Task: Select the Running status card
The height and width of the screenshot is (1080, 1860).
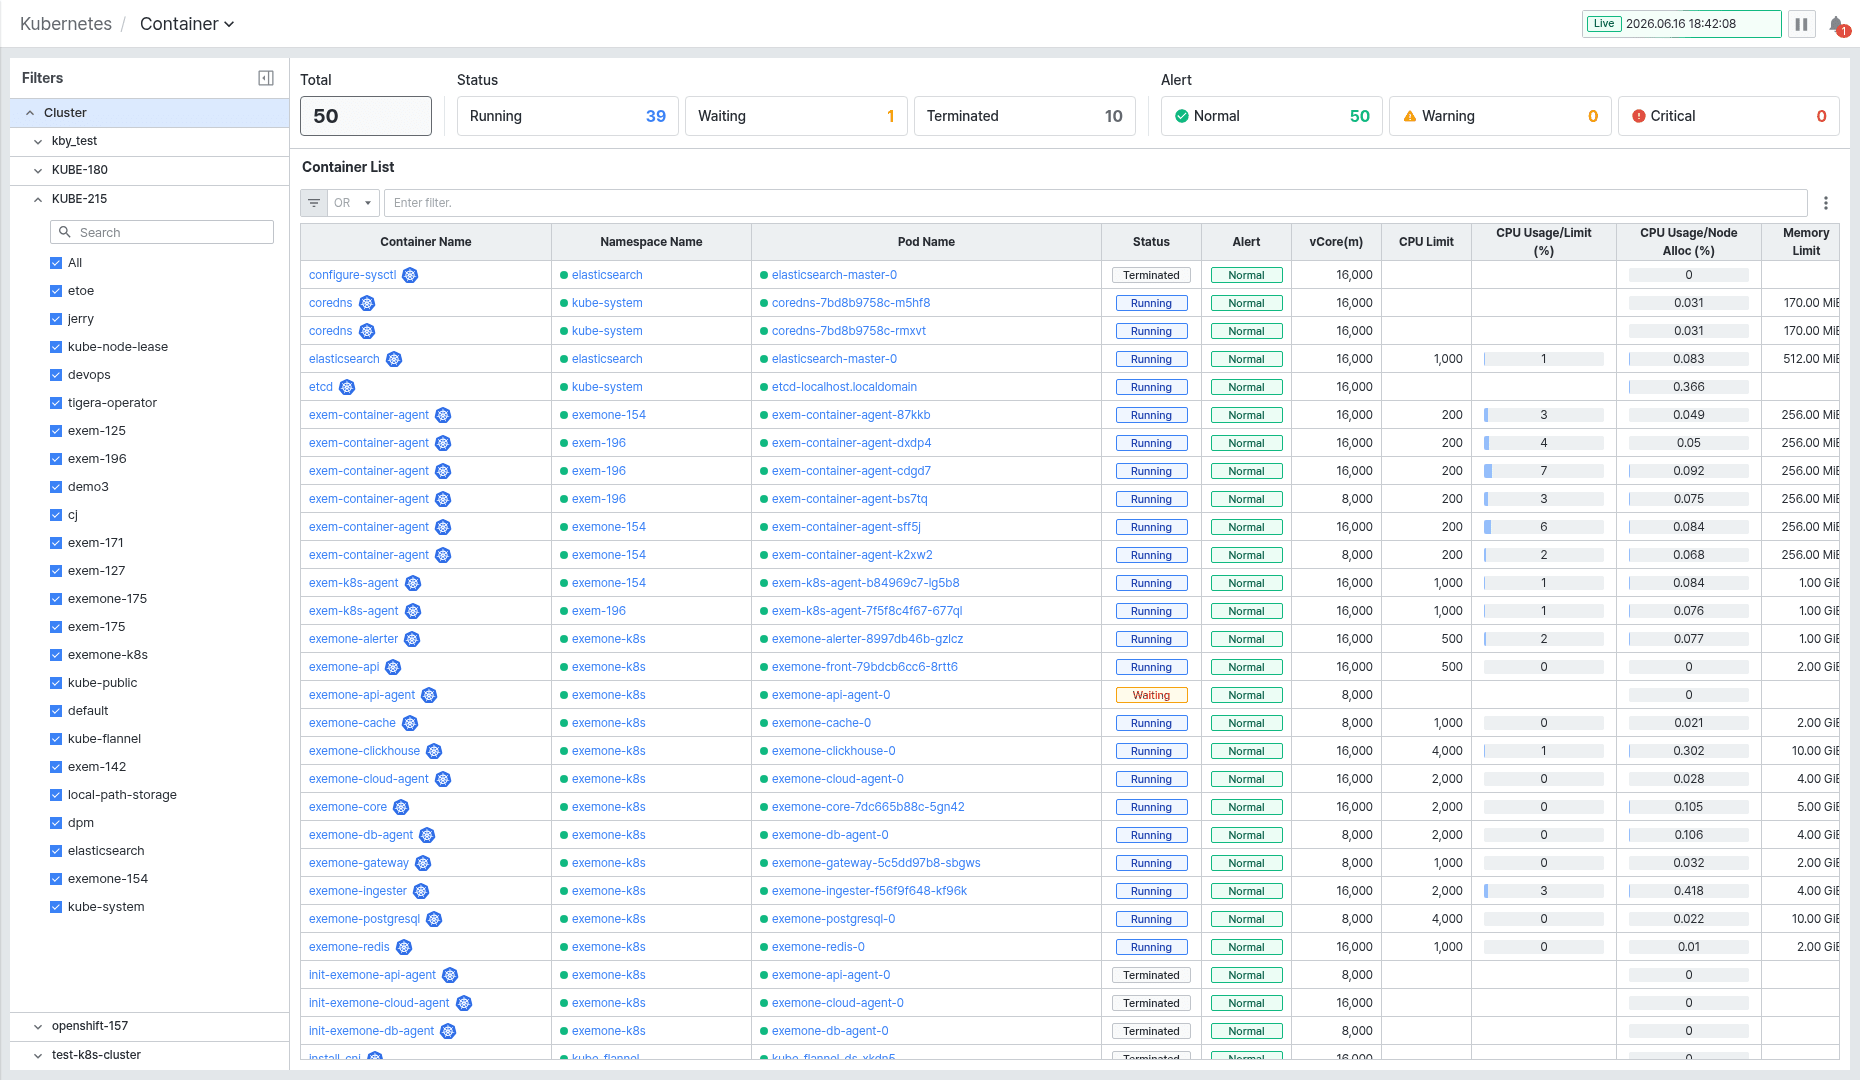Action: coord(568,116)
